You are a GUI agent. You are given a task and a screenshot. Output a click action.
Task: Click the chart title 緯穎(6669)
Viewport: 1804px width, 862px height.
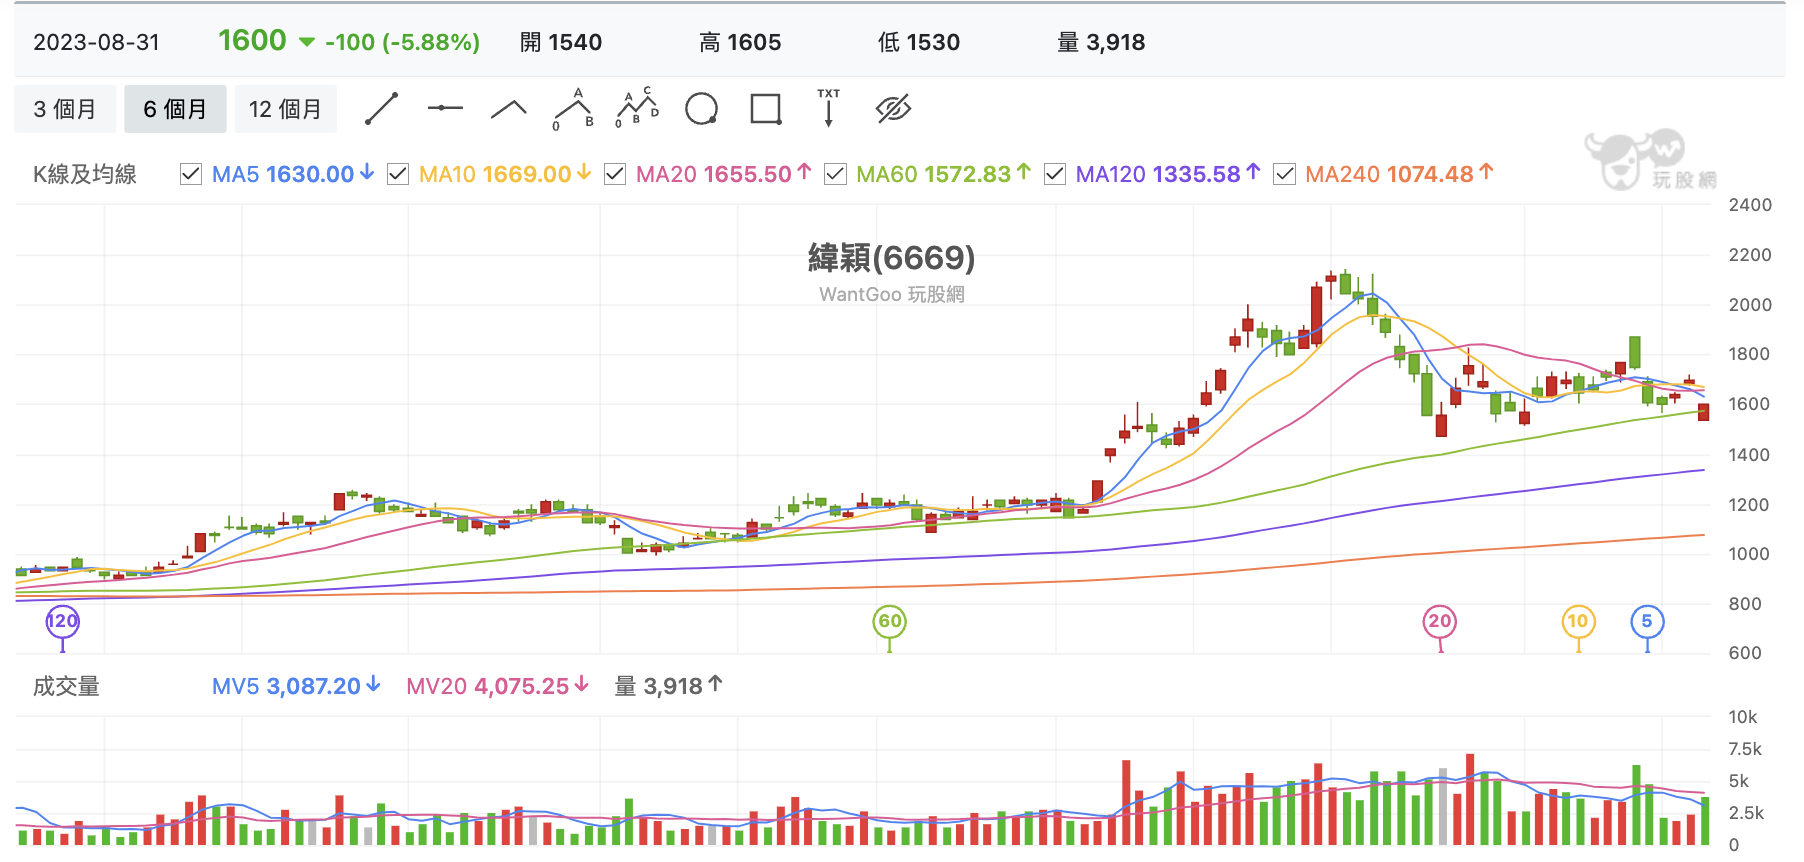[x=891, y=258]
